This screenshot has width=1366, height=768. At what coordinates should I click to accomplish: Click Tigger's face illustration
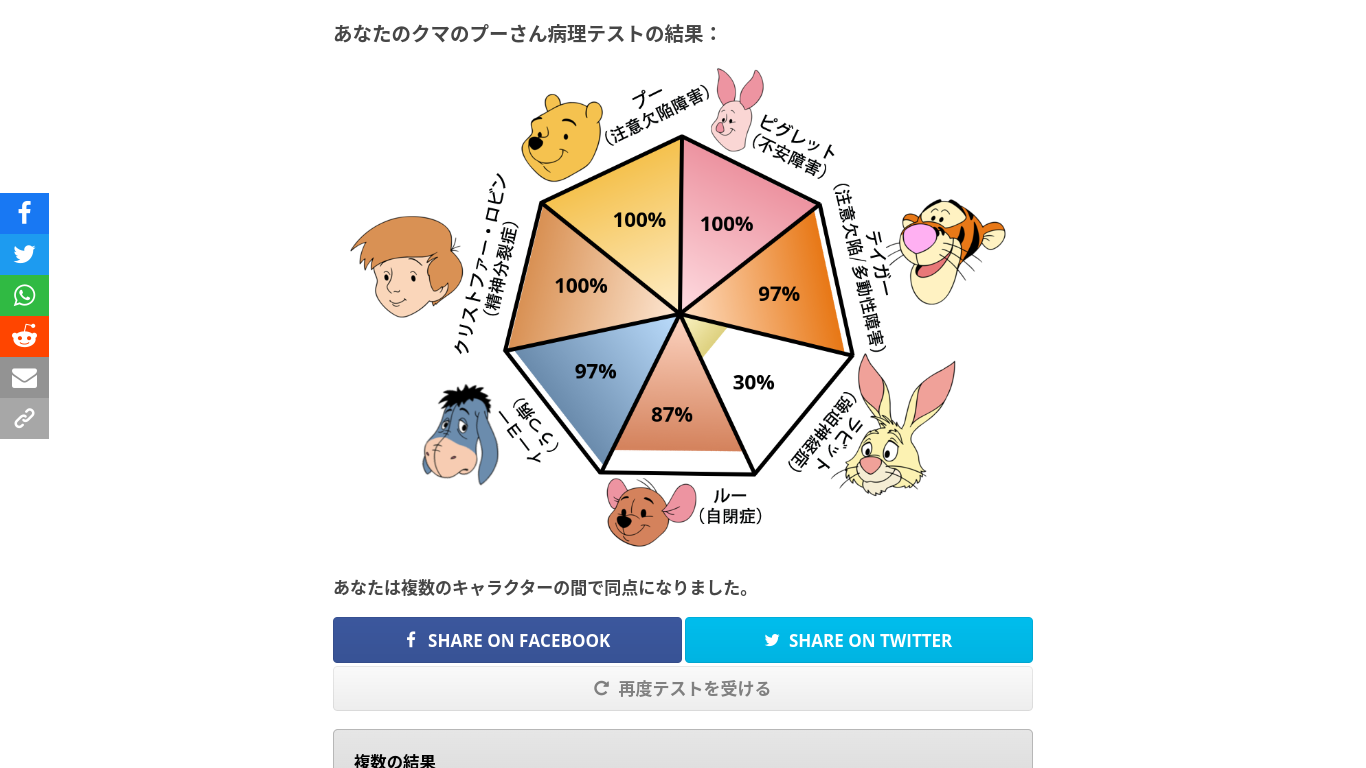pos(948,248)
